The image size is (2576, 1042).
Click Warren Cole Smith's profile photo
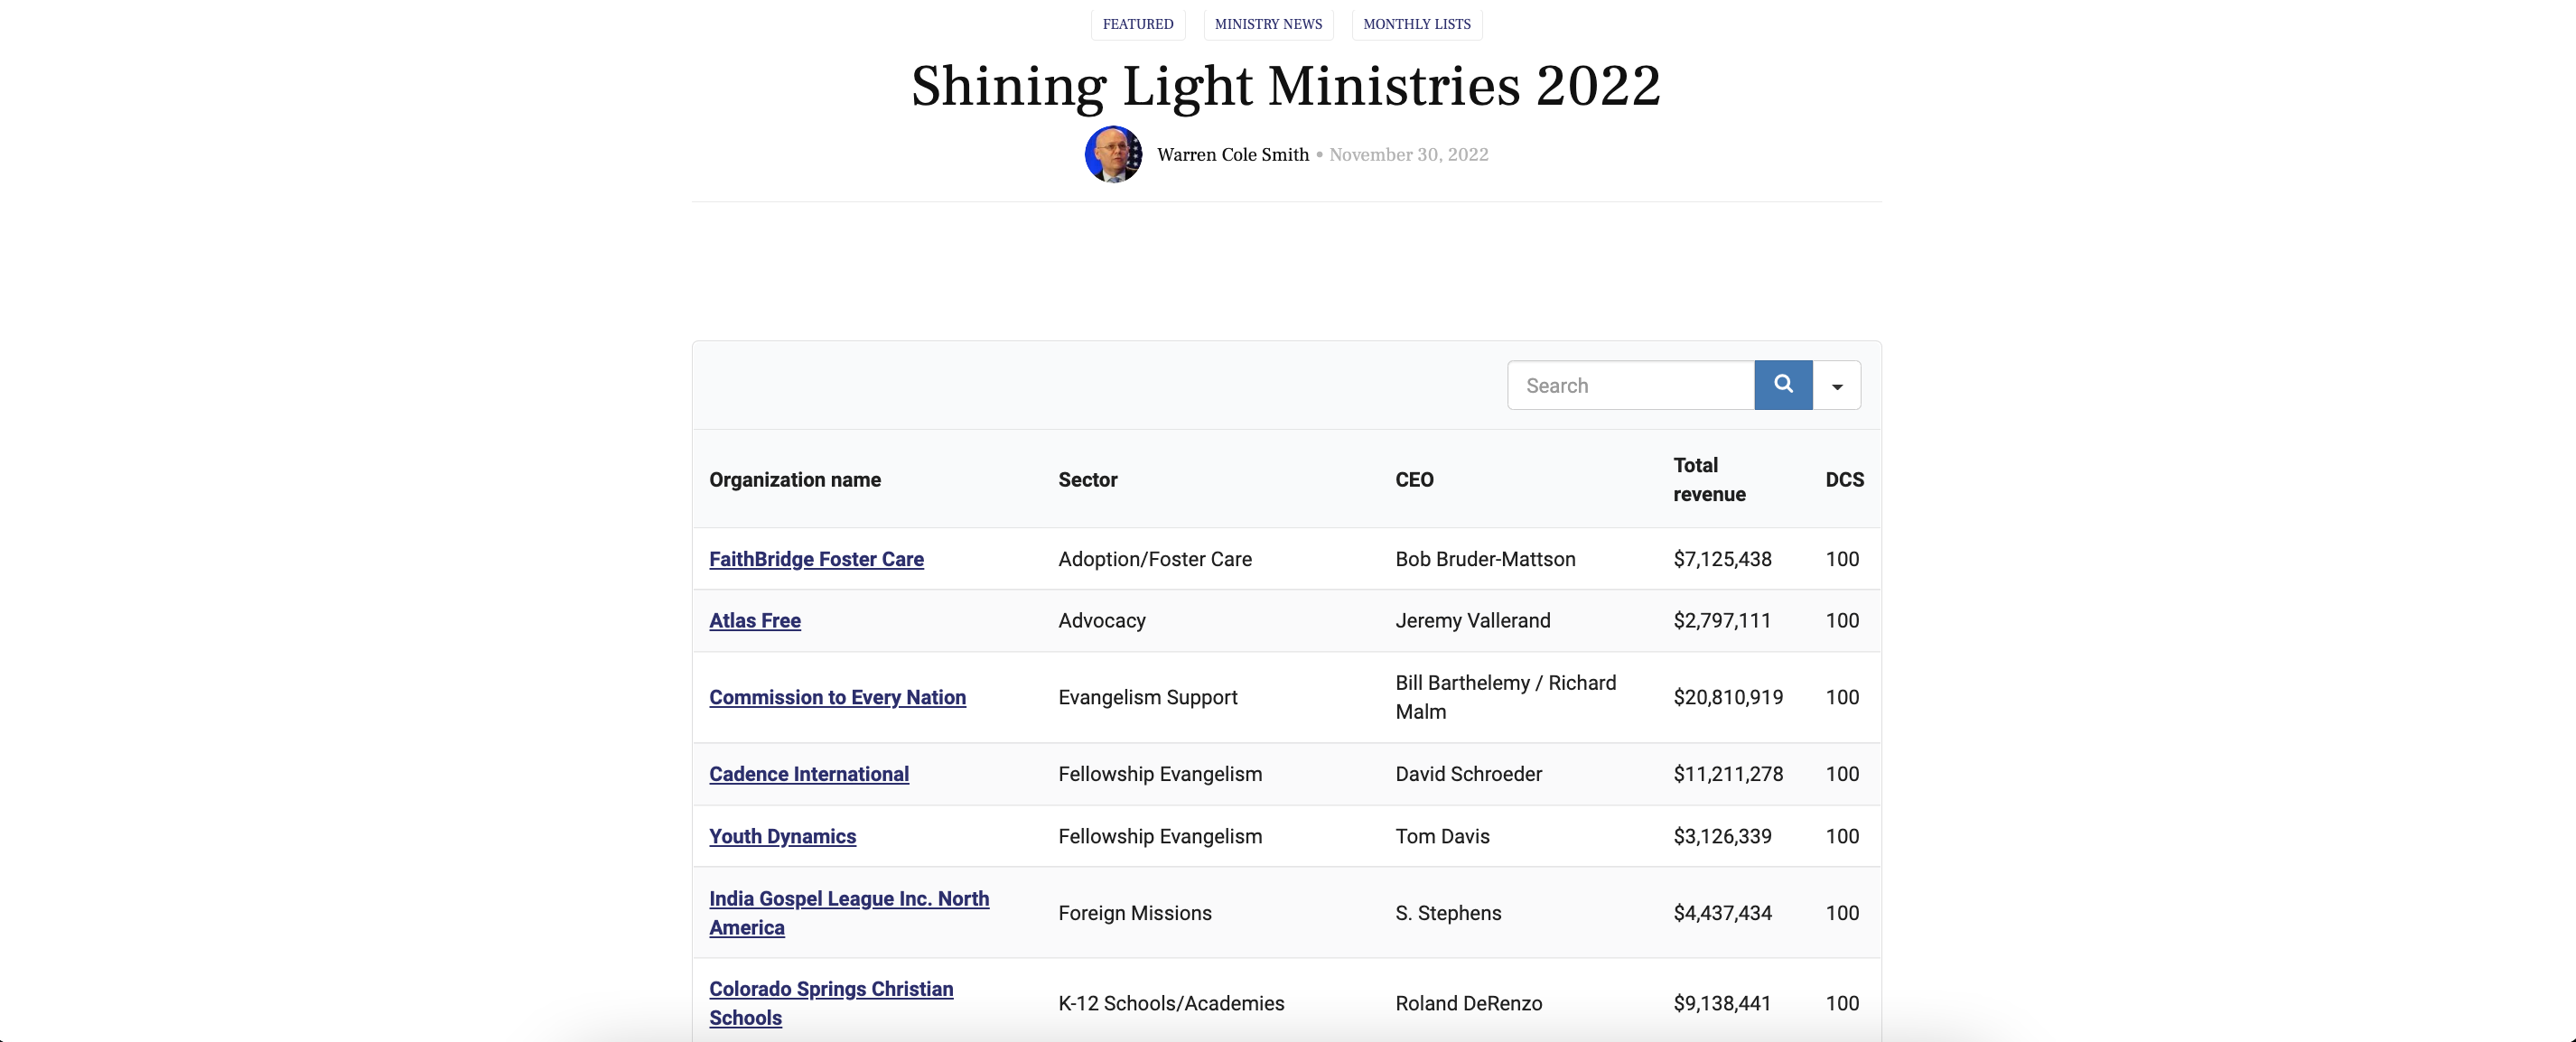pos(1113,154)
